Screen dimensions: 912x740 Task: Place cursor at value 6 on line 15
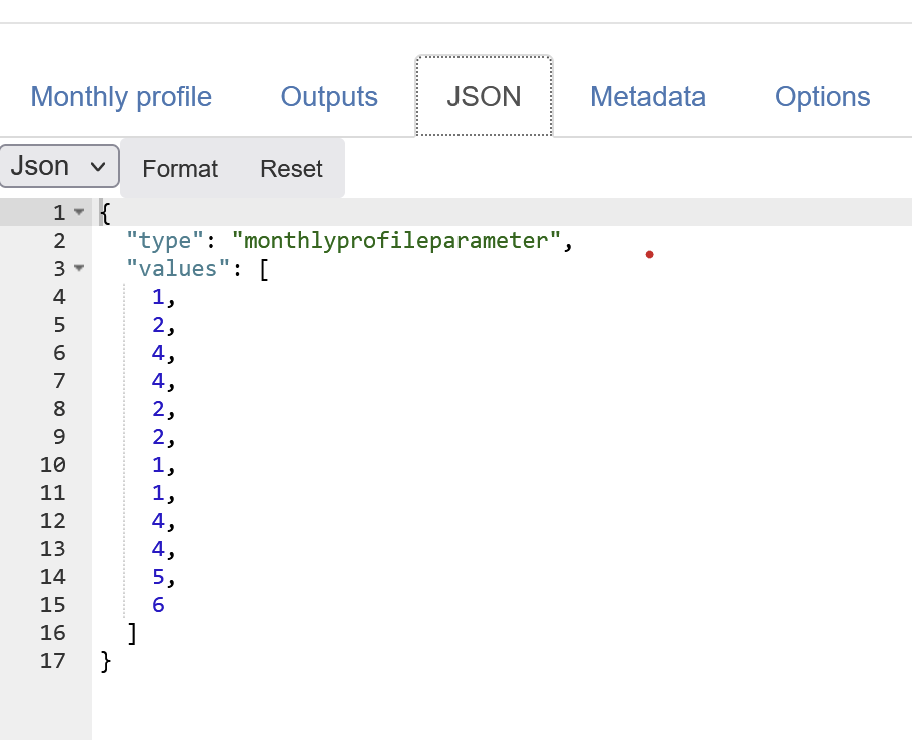click(158, 605)
